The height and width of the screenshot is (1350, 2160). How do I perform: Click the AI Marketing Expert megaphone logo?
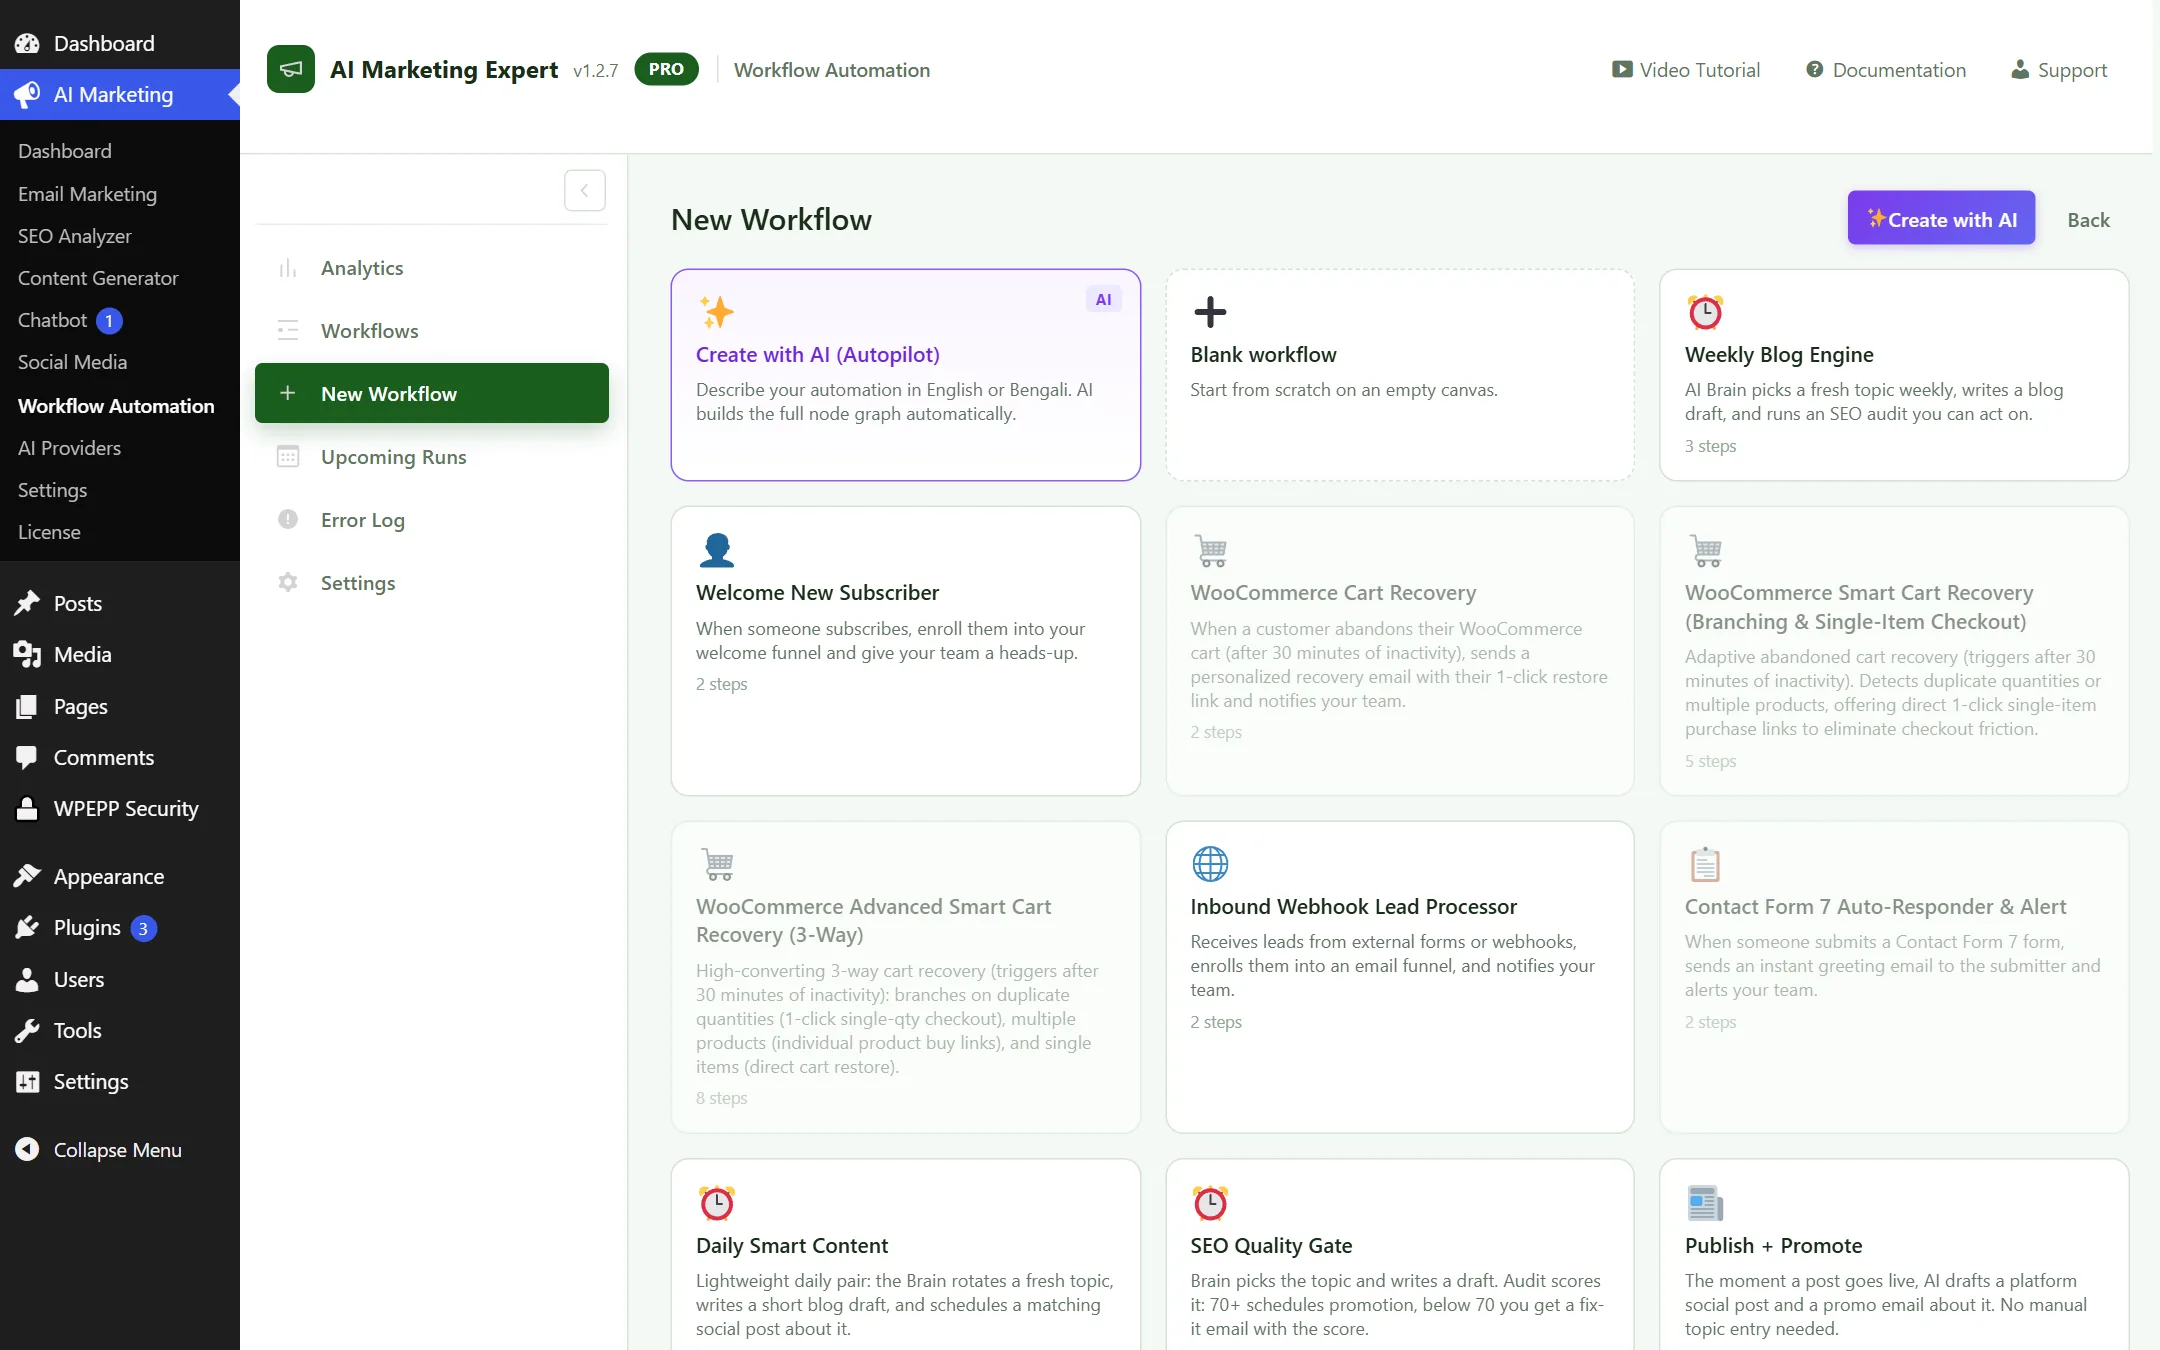click(291, 69)
